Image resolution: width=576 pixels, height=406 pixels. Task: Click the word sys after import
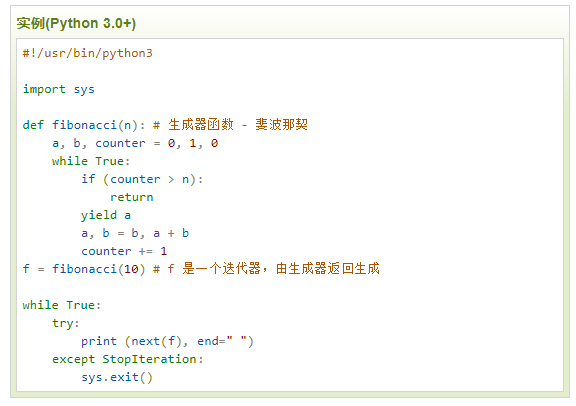pos(84,90)
